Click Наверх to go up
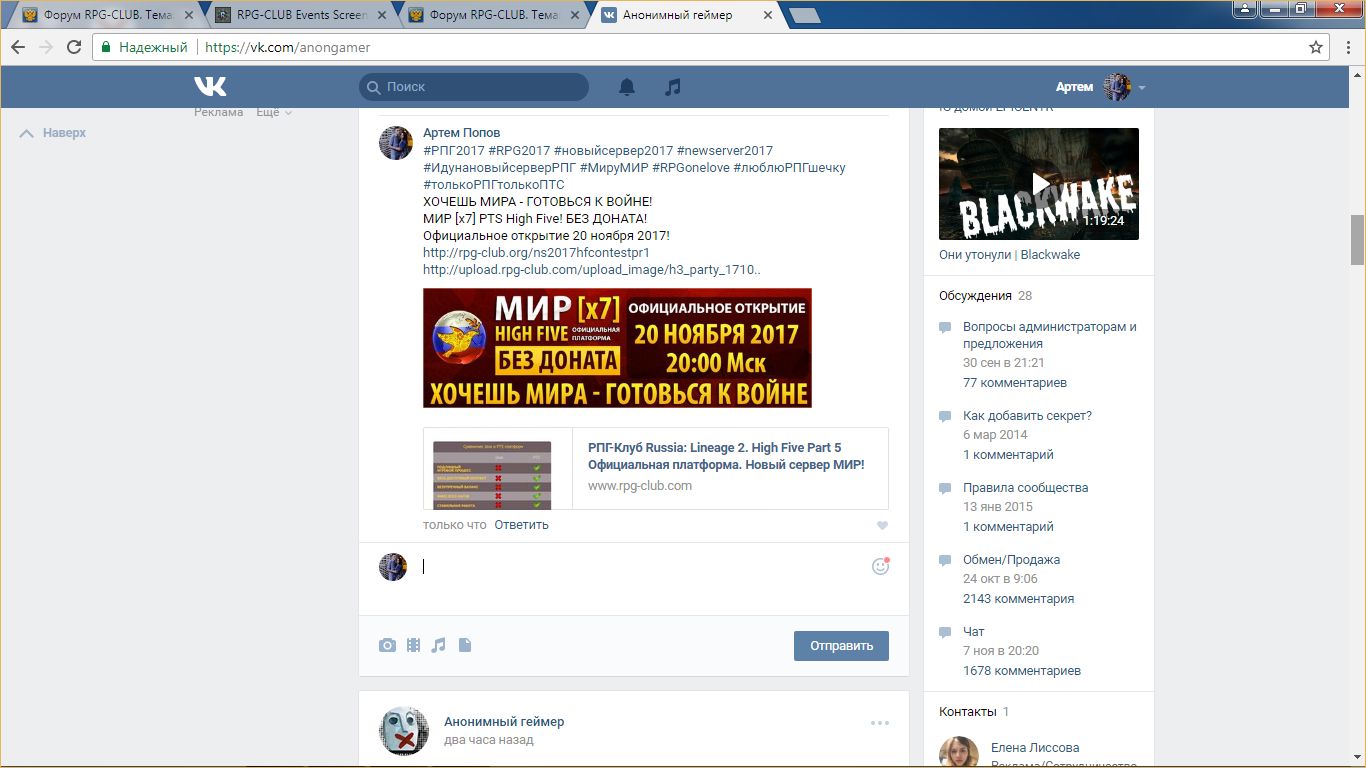Image resolution: width=1366 pixels, height=768 pixels. pyautogui.click(x=54, y=133)
